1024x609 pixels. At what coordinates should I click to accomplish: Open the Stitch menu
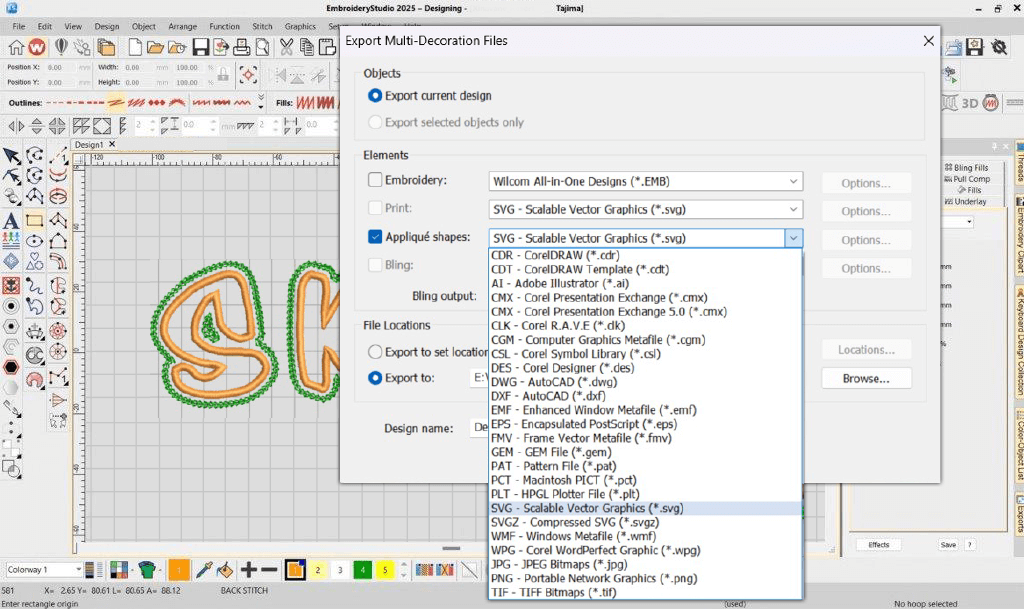(x=262, y=26)
